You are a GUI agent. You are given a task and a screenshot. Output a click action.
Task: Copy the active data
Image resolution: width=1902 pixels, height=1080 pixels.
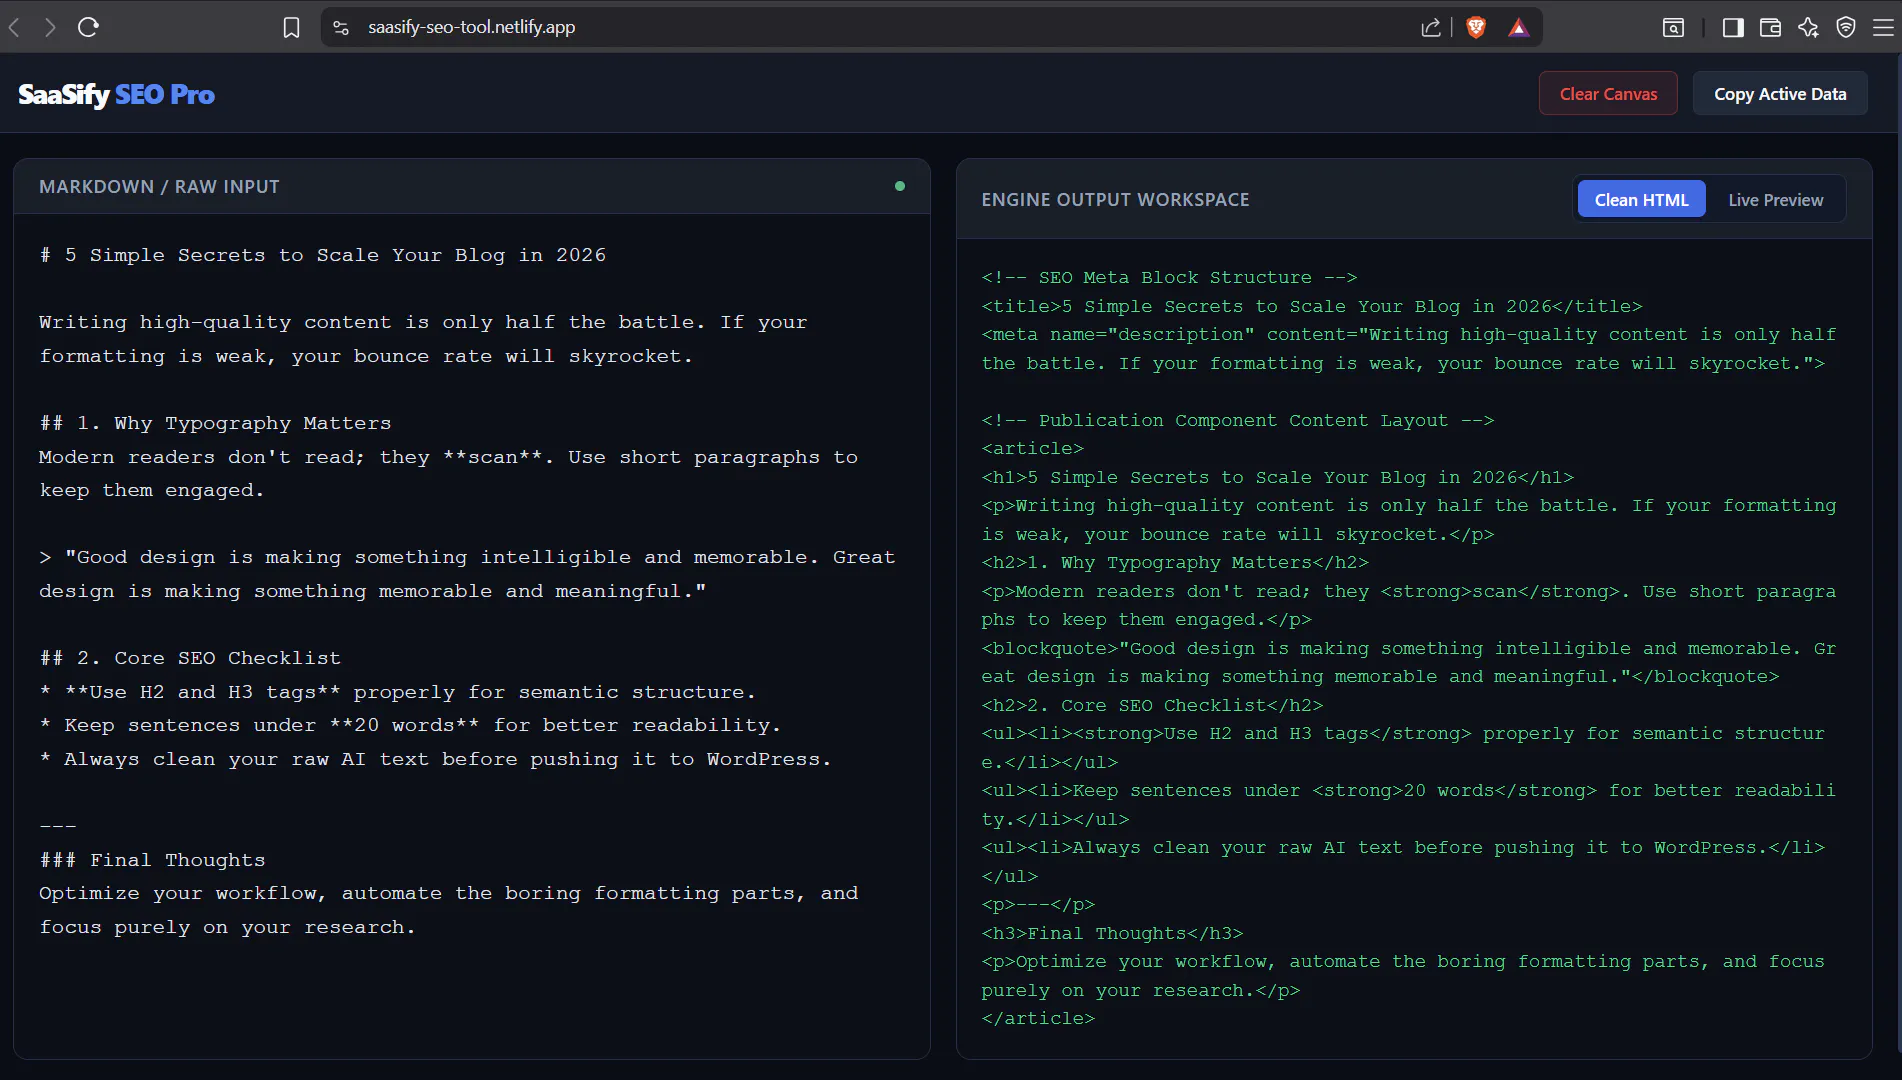pos(1780,93)
